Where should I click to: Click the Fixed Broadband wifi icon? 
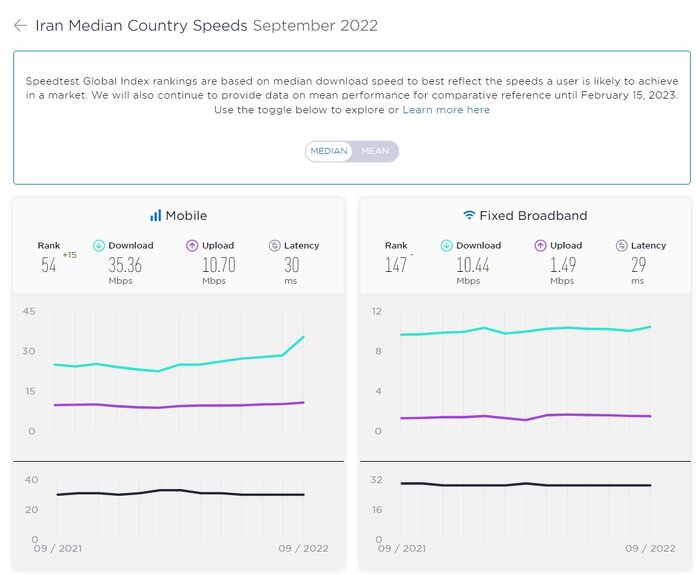tap(469, 215)
